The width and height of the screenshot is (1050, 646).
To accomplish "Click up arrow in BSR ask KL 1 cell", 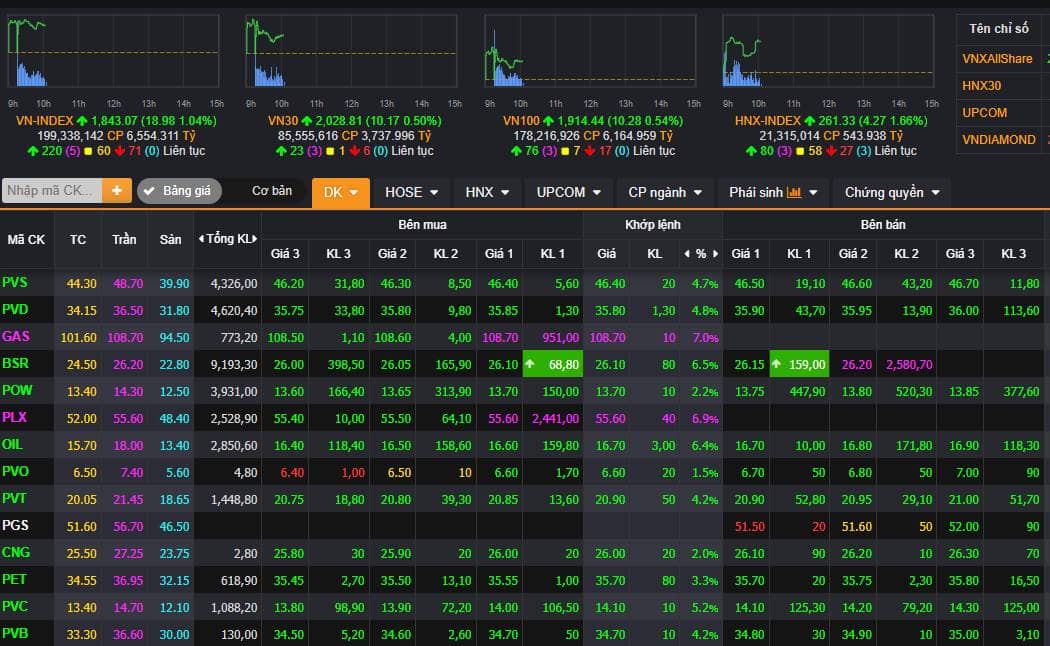I will click(x=776, y=364).
